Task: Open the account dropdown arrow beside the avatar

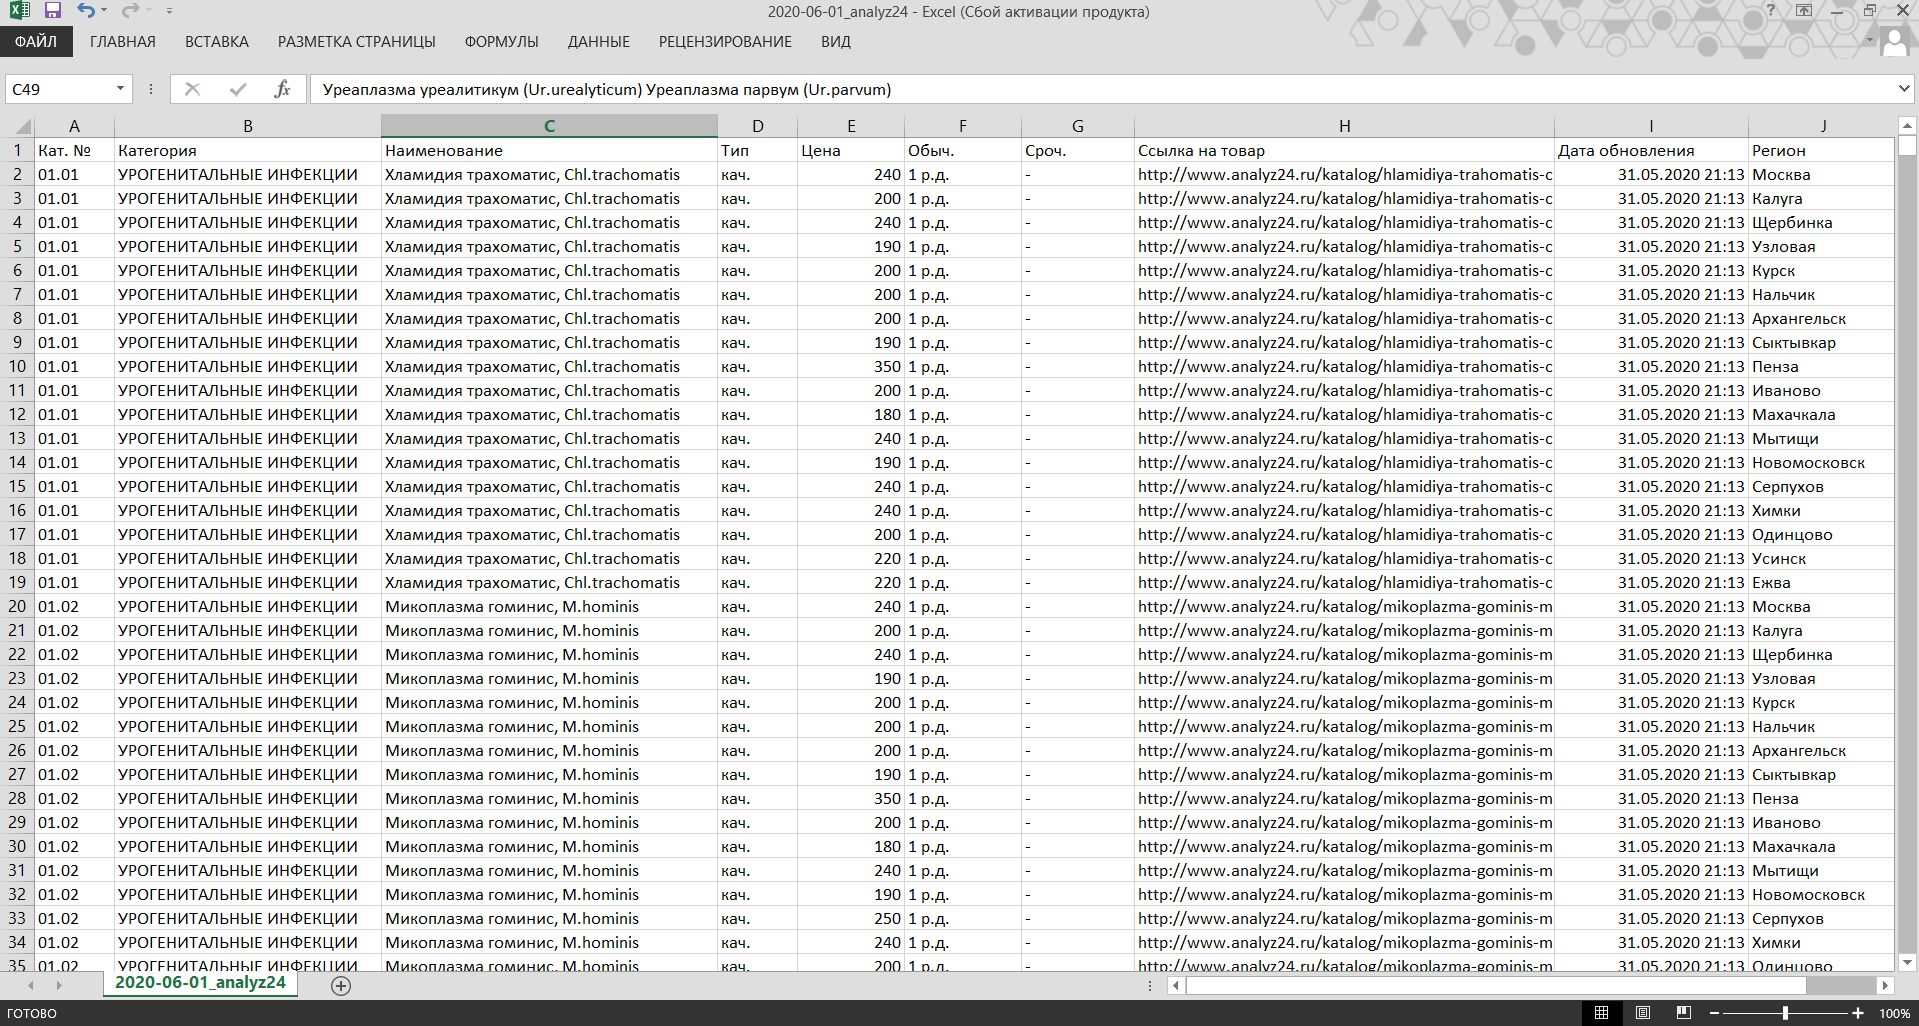Action: click(x=1870, y=42)
